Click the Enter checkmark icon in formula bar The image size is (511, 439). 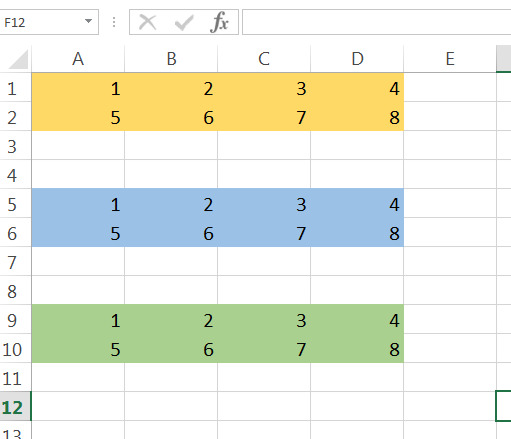(x=184, y=22)
